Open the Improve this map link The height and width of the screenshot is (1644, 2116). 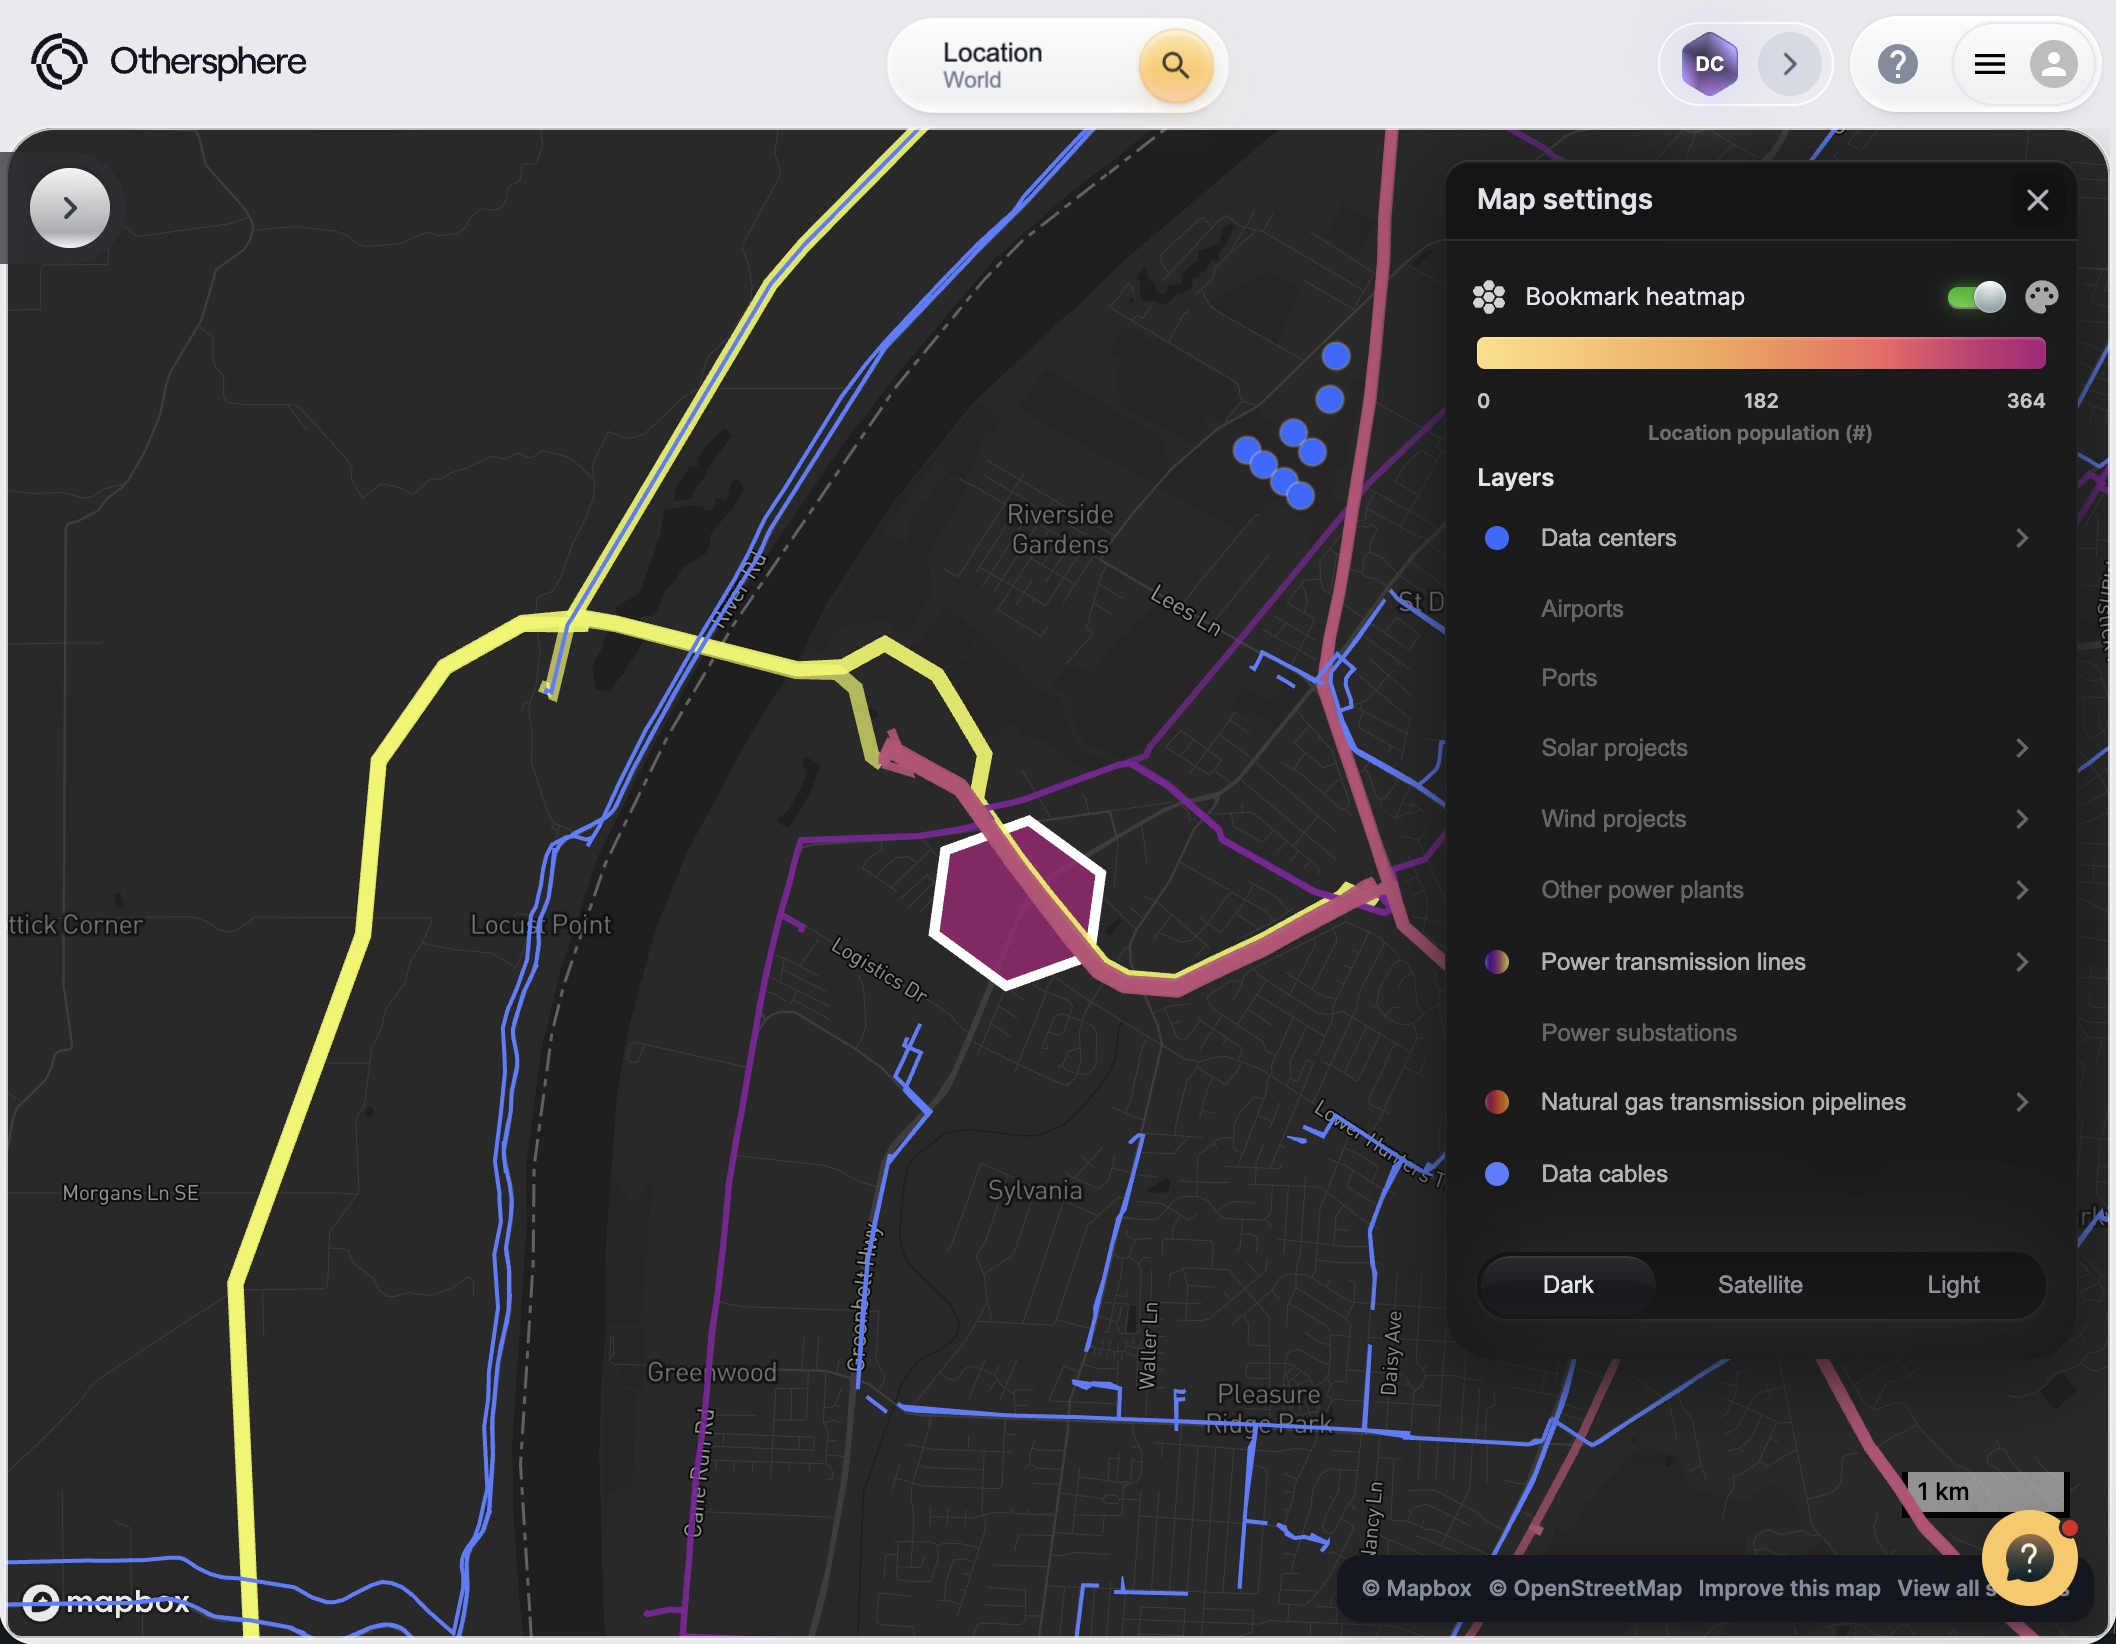1788,1588
